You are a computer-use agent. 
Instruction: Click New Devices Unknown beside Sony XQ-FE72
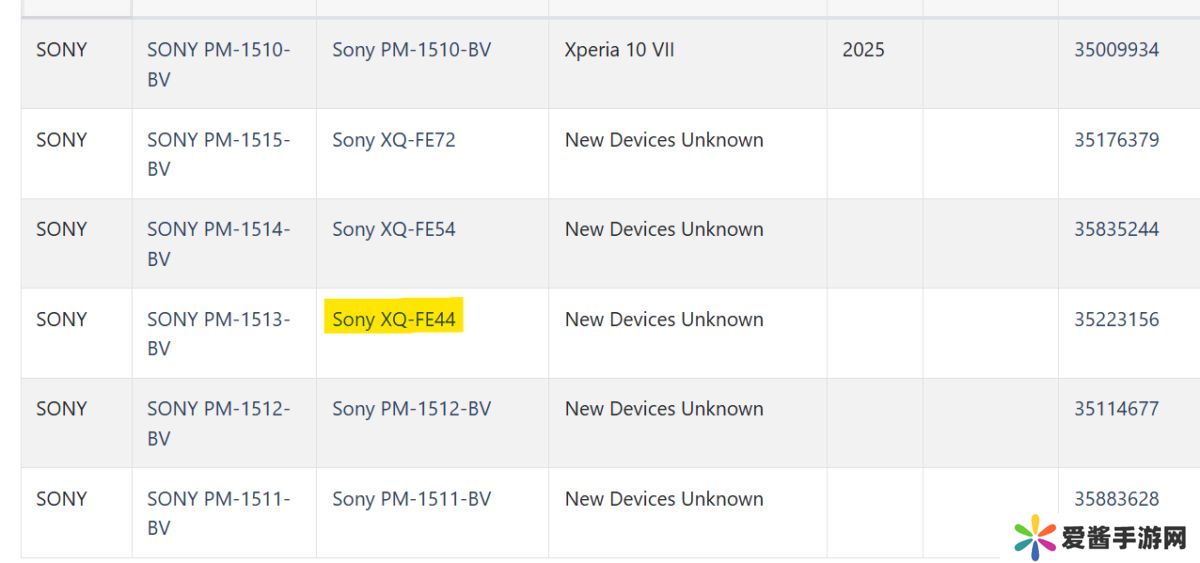click(x=663, y=140)
